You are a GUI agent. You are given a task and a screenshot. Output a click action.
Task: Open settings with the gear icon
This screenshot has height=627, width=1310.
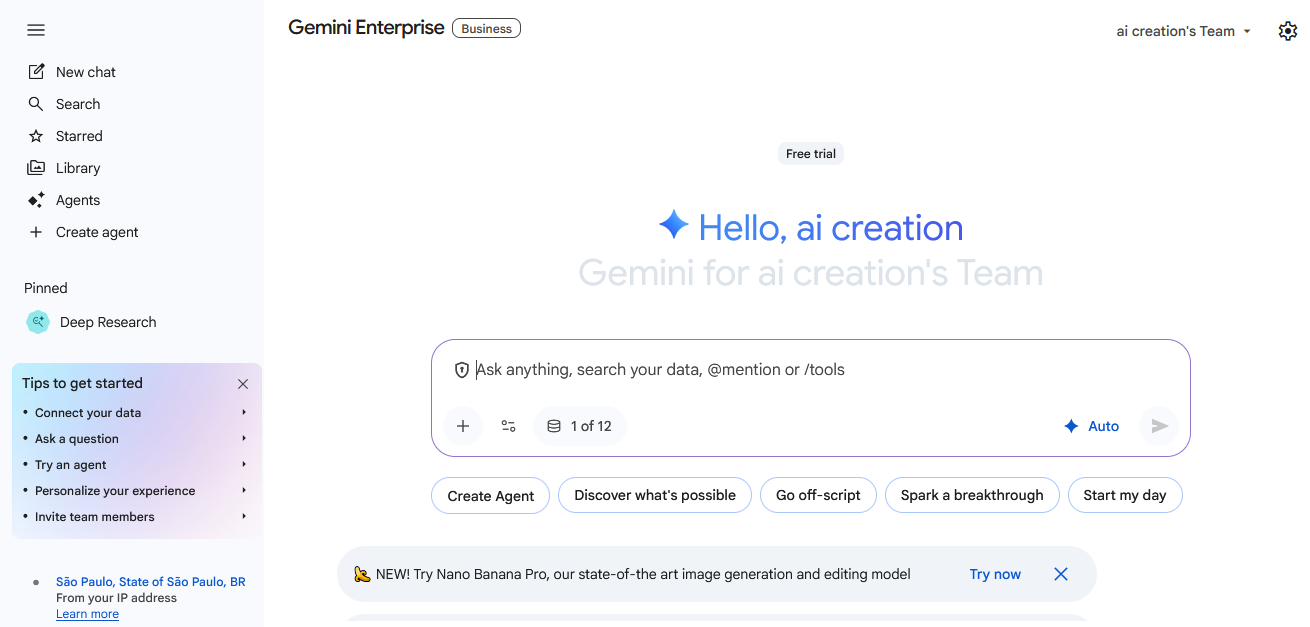point(1288,31)
